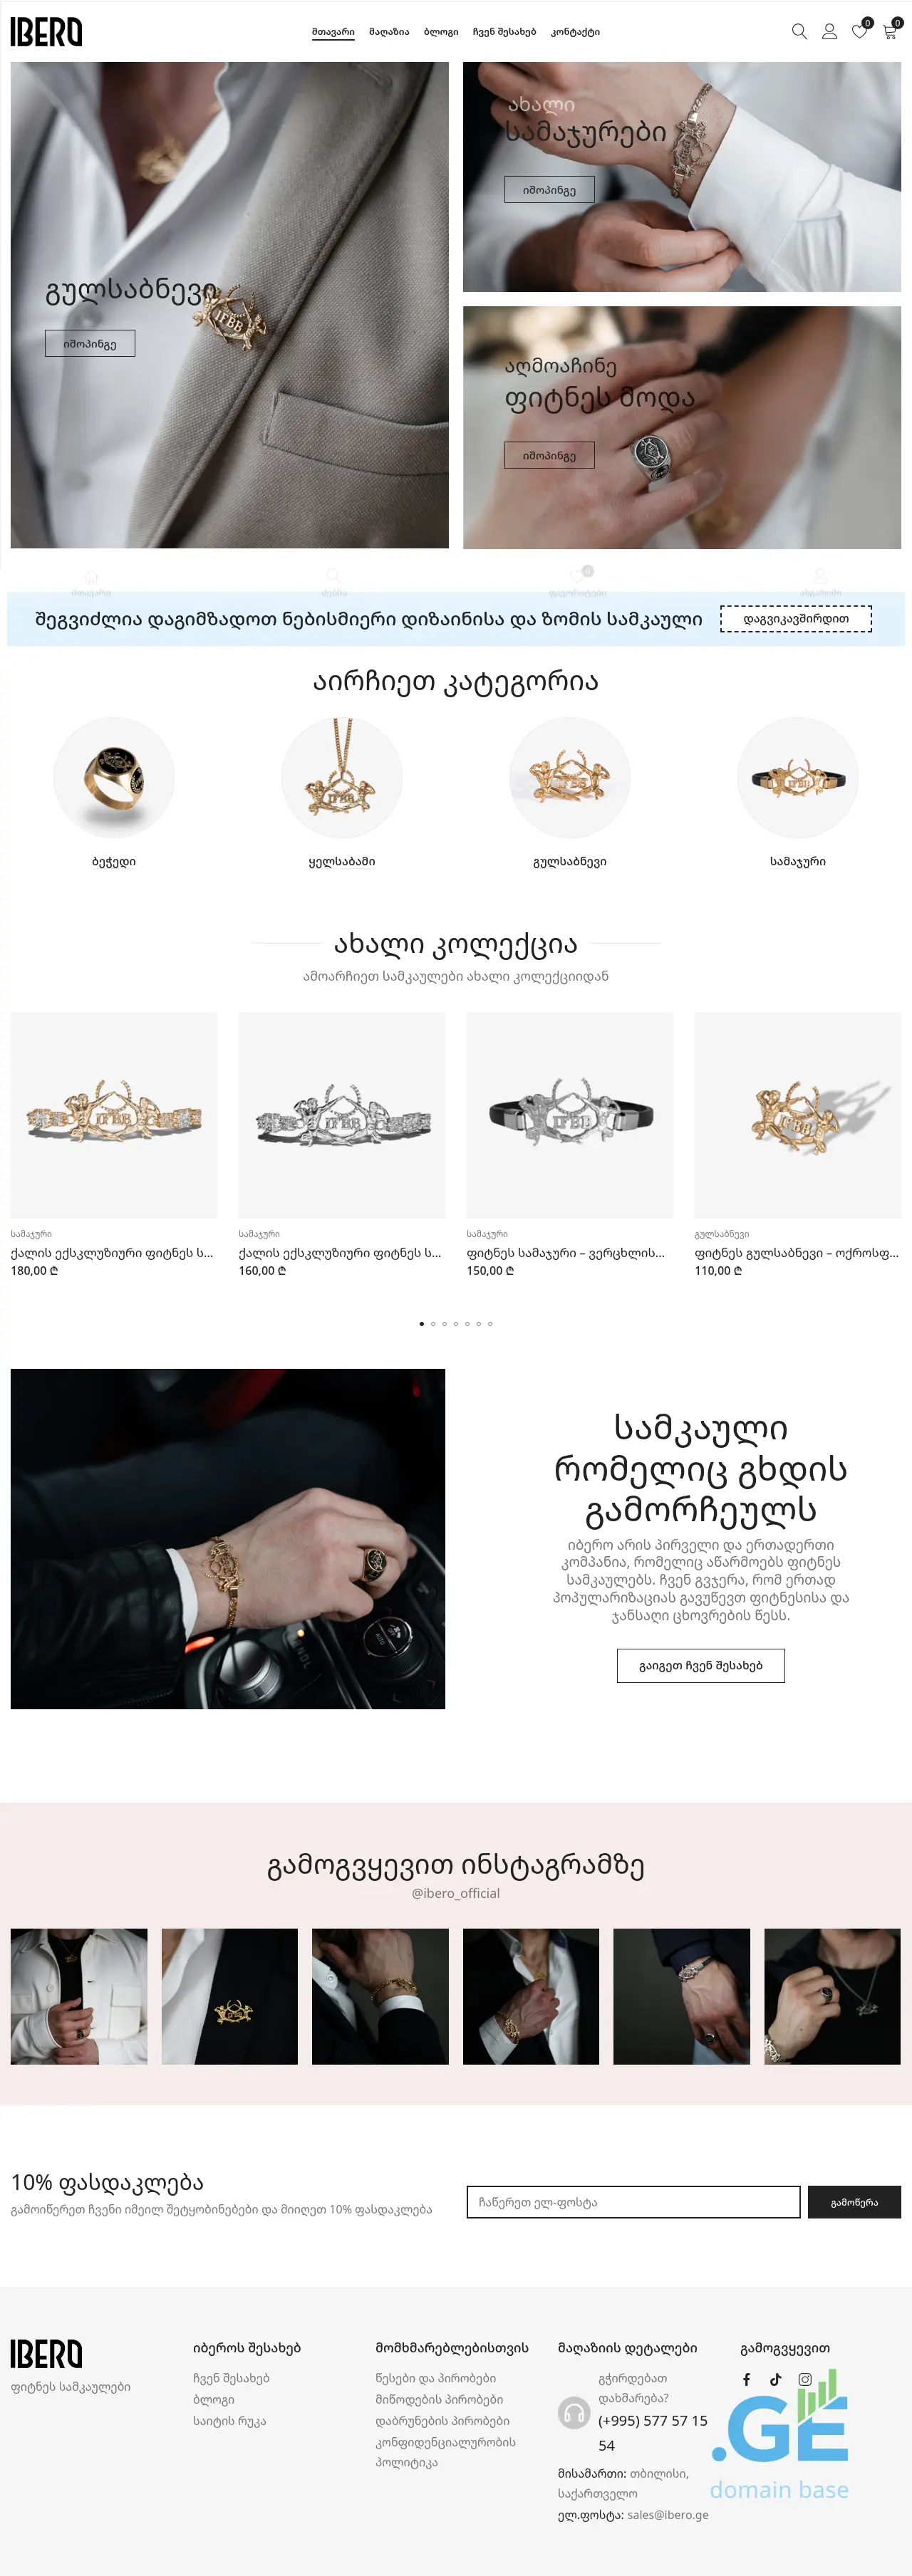Click the IBERO logo in header
Viewport: 912px width, 2576px height.
tap(46, 32)
